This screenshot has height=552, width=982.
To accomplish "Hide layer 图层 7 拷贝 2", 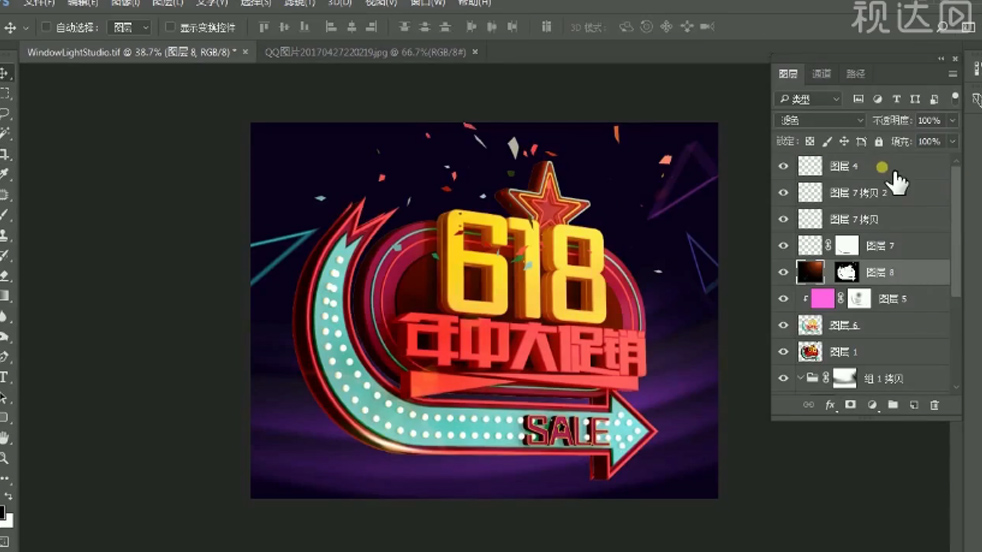I will click(x=783, y=192).
